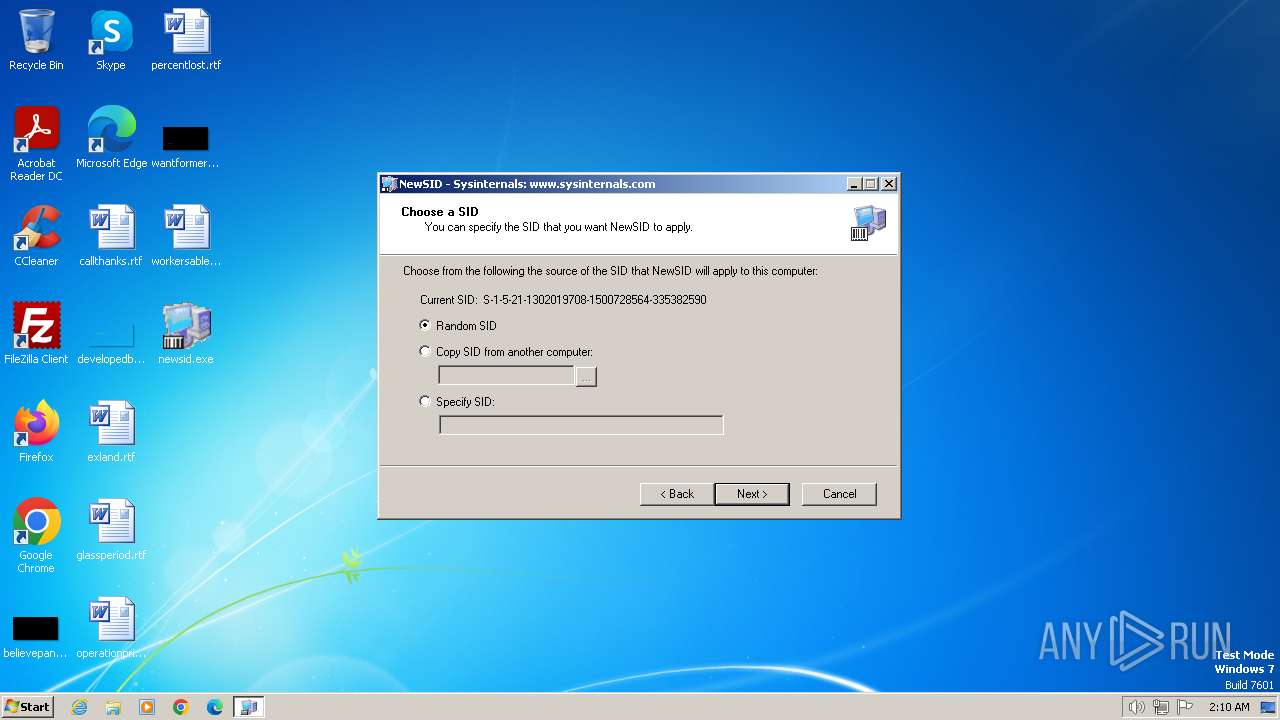
Task: Click the computer name input field
Action: pyautogui.click(x=506, y=376)
